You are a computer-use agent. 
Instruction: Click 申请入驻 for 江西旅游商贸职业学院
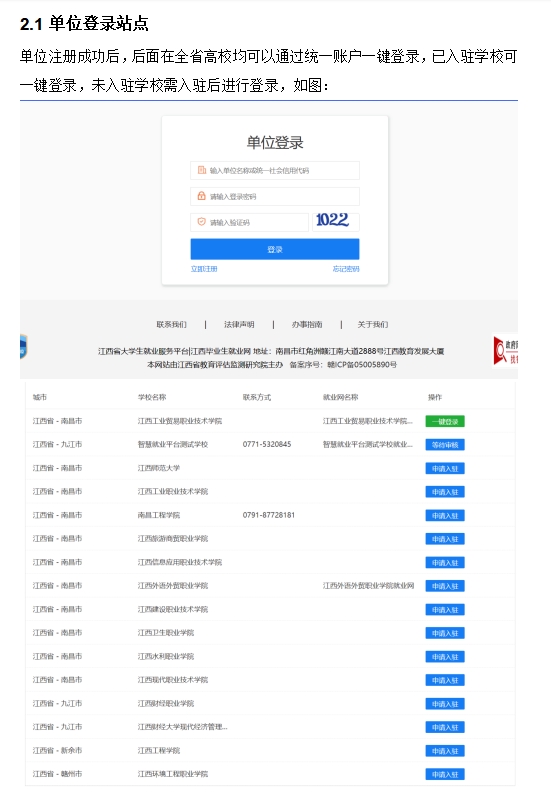pos(445,539)
